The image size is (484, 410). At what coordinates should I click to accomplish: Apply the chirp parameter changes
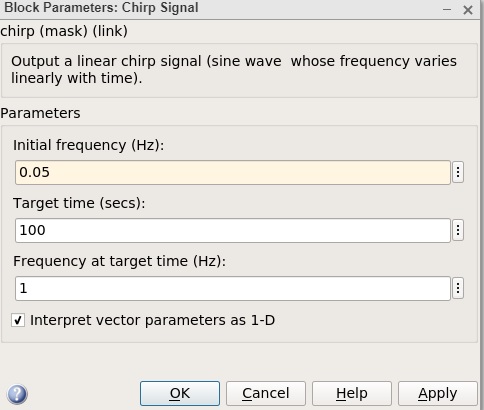point(438,394)
